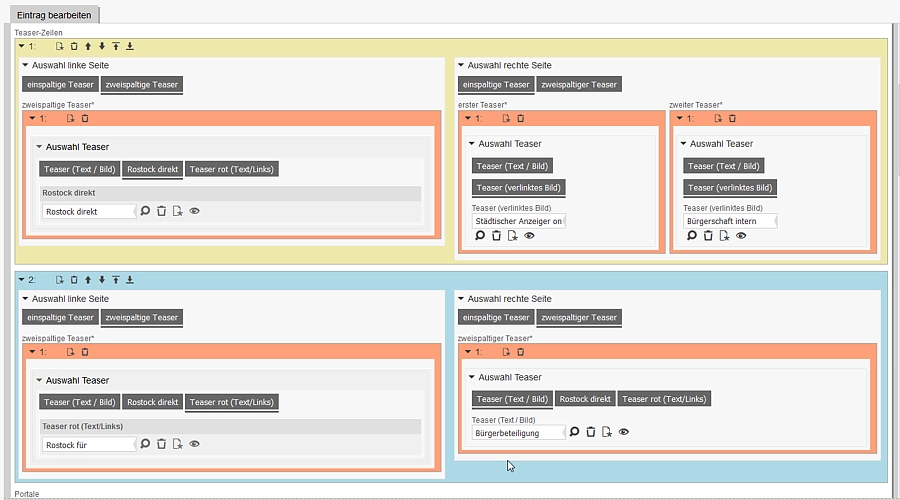This screenshot has width=900, height=500.
Task: Collapse Auswahl rechte Seite in row 2
Action: tap(461, 299)
